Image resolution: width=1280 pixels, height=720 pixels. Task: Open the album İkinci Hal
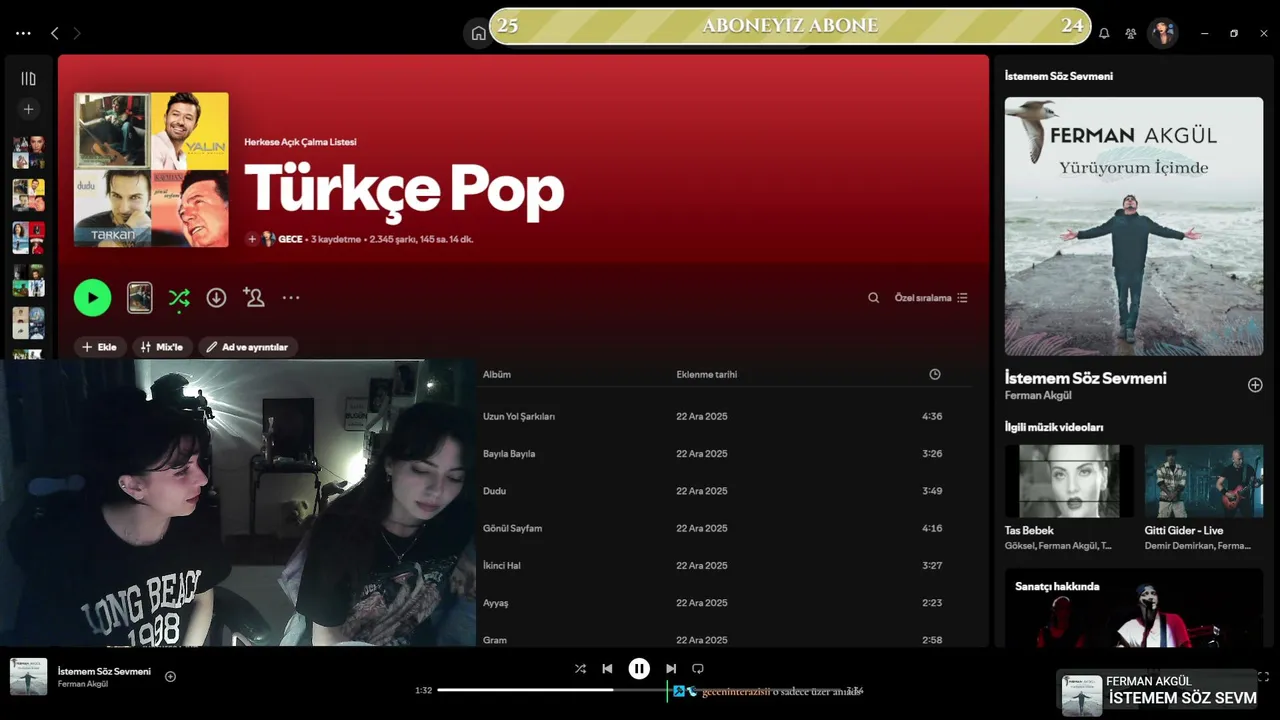pos(502,566)
